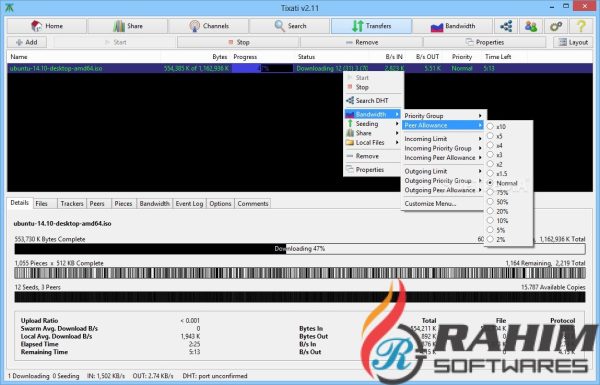Open help via the question mark icon
The height and width of the screenshot is (385, 600).
point(581,26)
